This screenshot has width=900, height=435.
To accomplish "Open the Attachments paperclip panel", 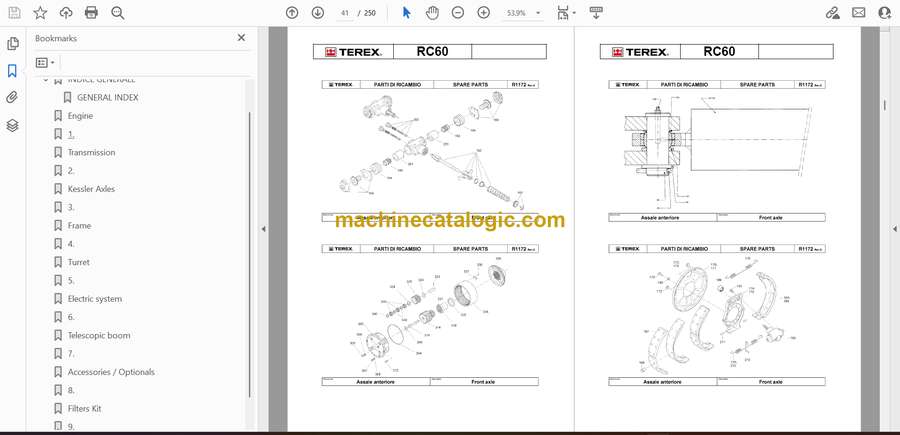I will [x=12, y=98].
